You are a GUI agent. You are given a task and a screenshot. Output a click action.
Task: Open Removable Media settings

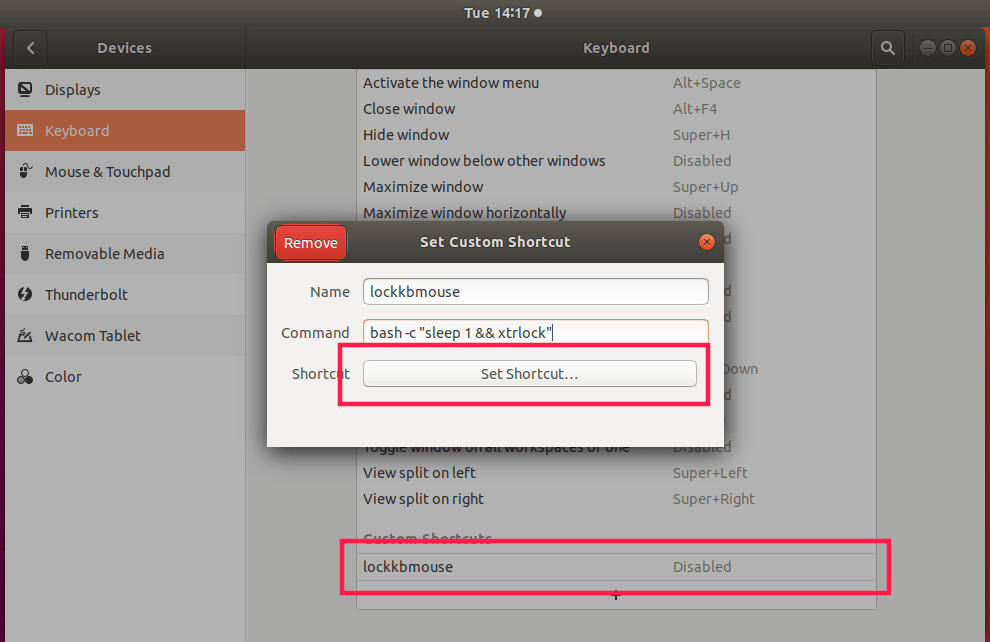125,254
